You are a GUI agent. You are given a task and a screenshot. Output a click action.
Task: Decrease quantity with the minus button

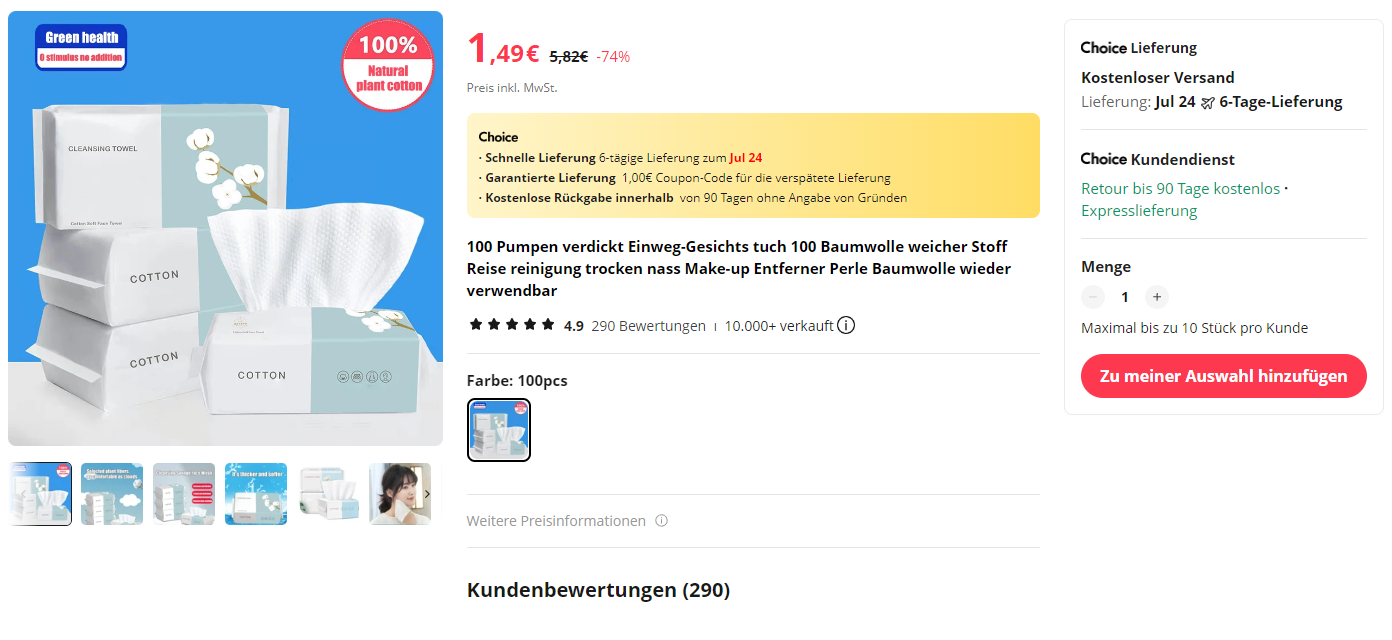click(x=1093, y=297)
